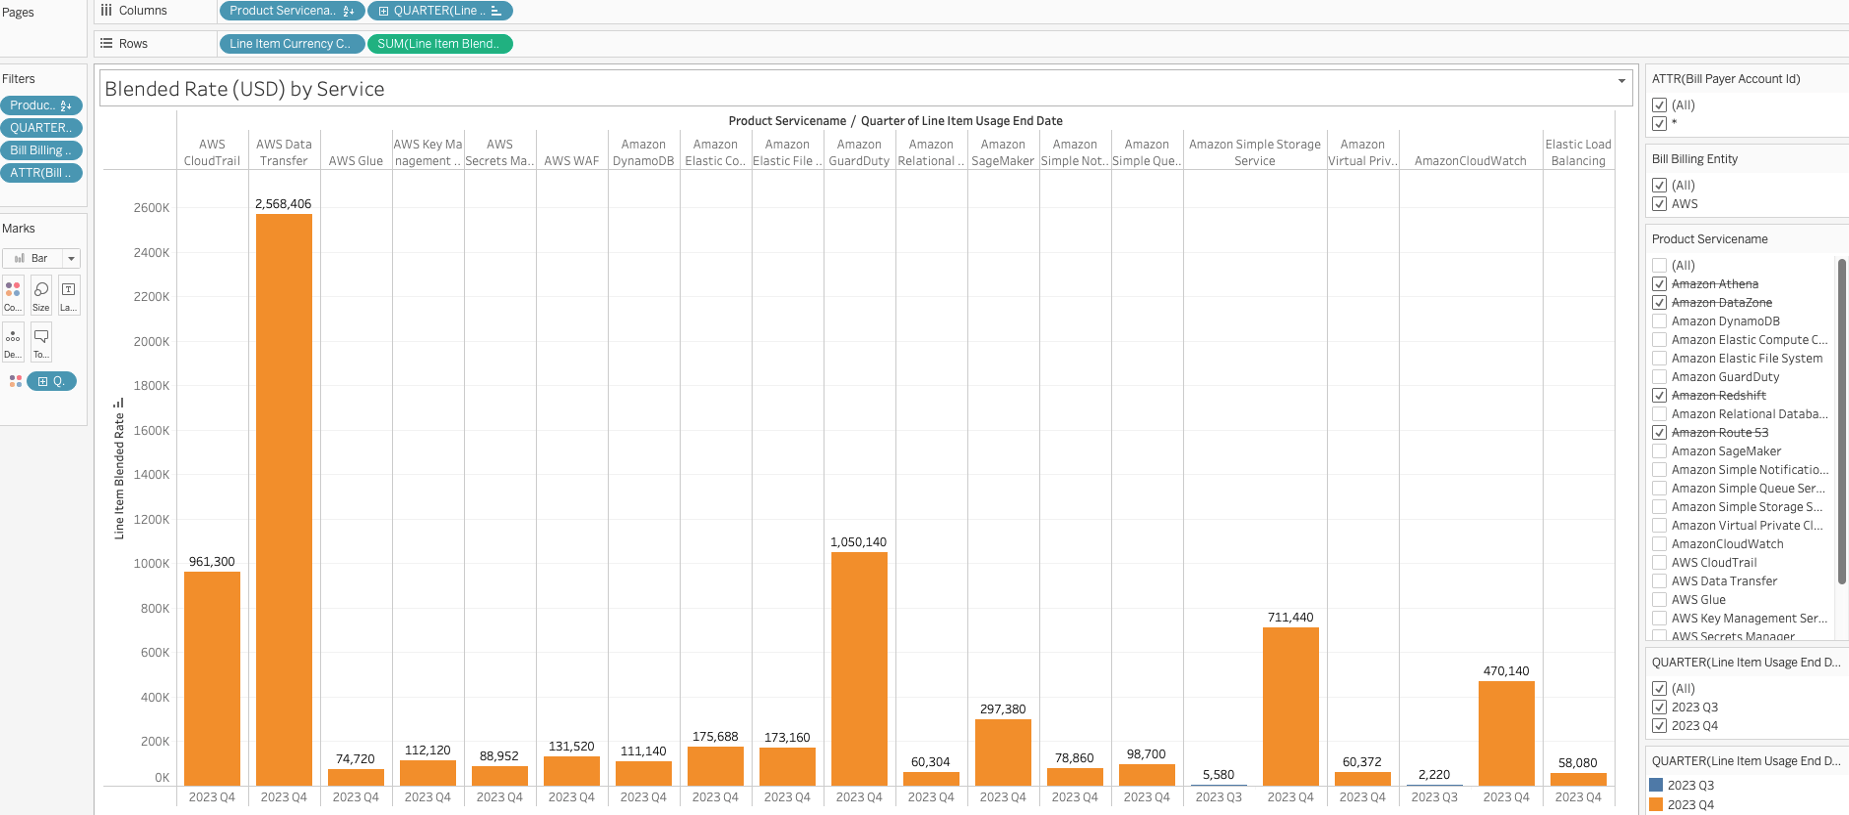The width and height of the screenshot is (1849, 815).
Task: Uncheck the Amazon Athena service filter
Action: click(x=1659, y=284)
